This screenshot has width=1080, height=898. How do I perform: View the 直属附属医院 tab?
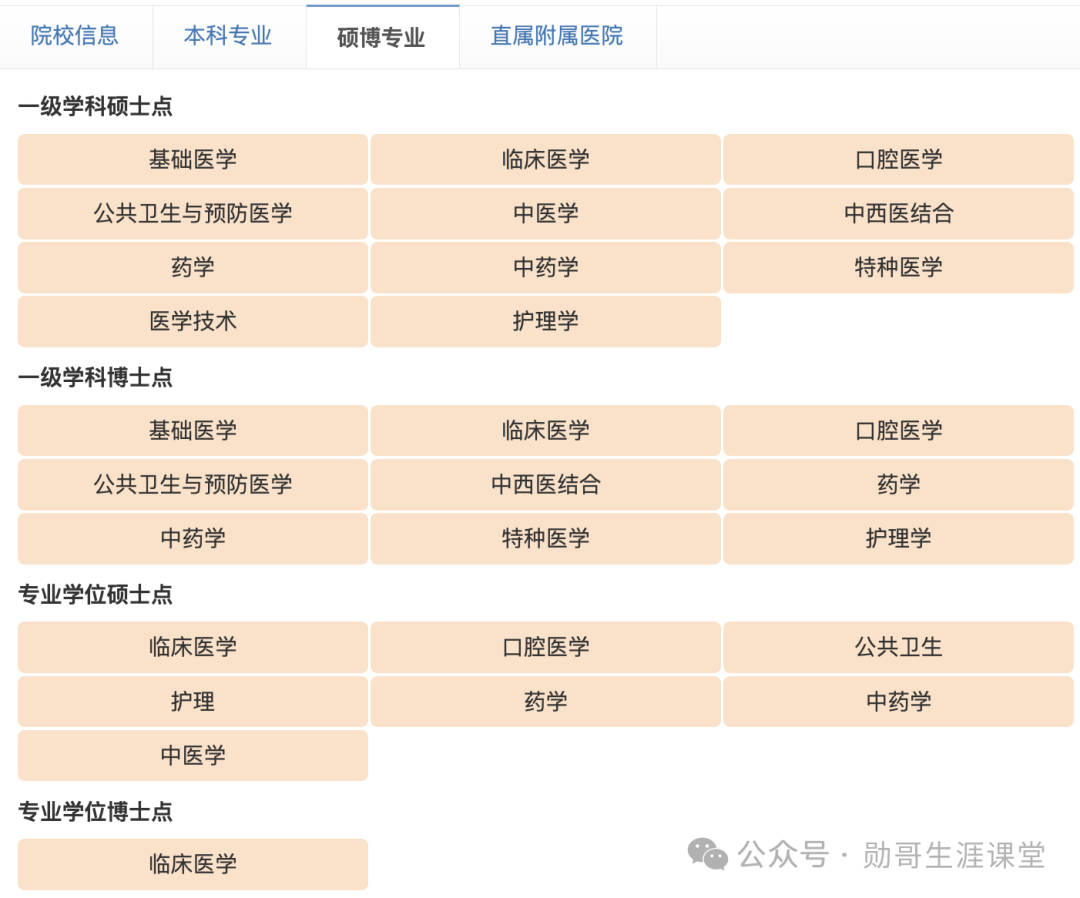pos(556,35)
